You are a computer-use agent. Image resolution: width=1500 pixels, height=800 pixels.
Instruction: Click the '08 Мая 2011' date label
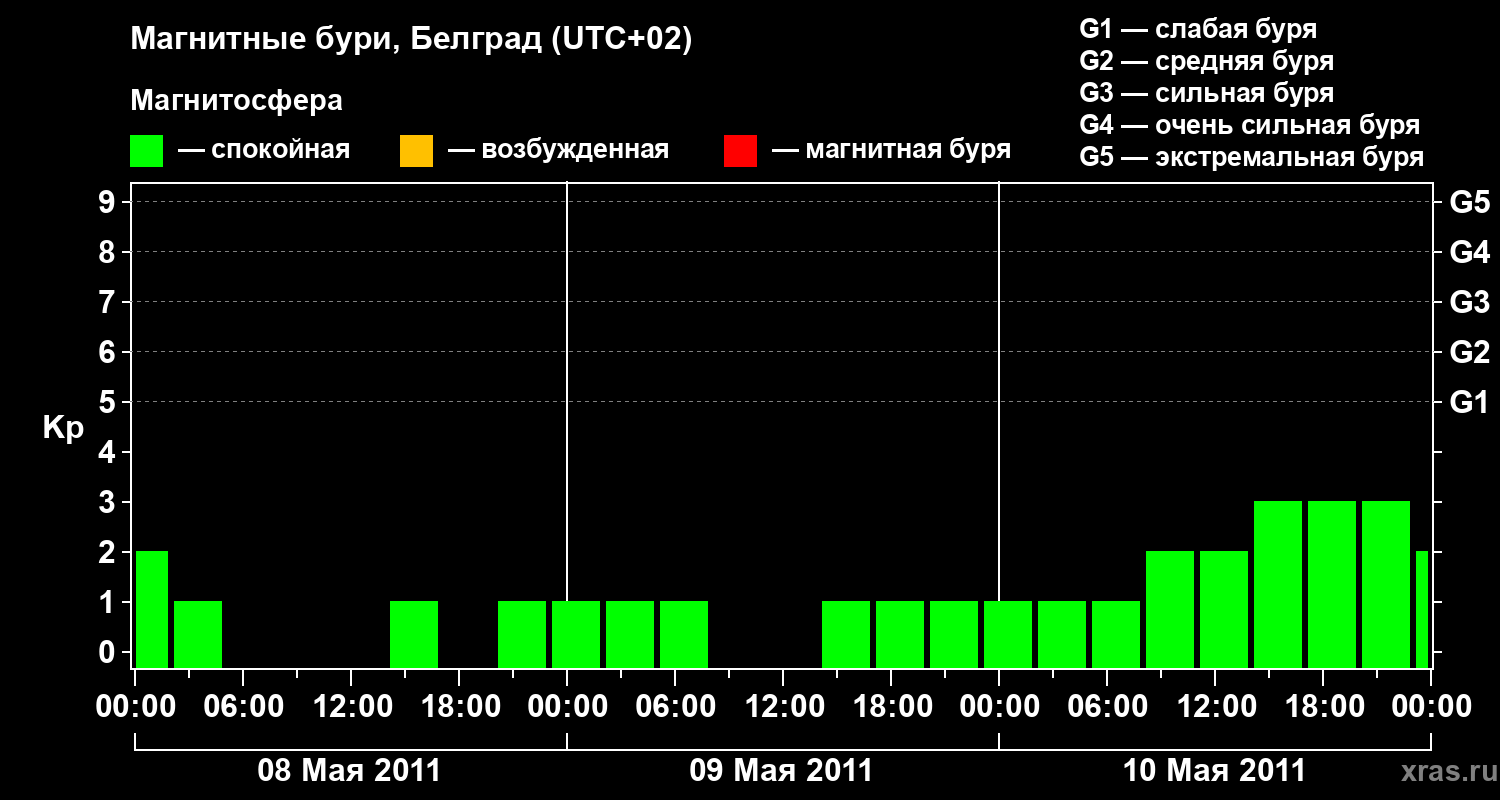click(349, 771)
